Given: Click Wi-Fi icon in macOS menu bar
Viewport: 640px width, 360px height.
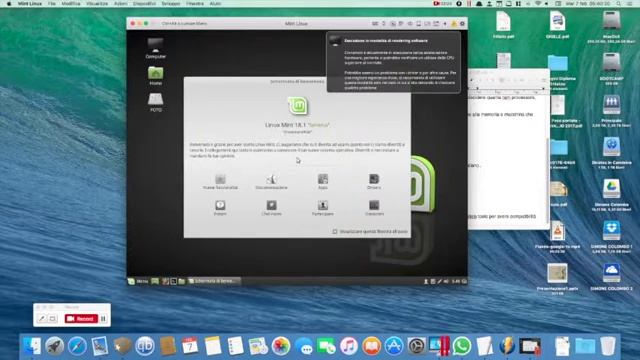Looking at the screenshot, I should coord(538,4).
